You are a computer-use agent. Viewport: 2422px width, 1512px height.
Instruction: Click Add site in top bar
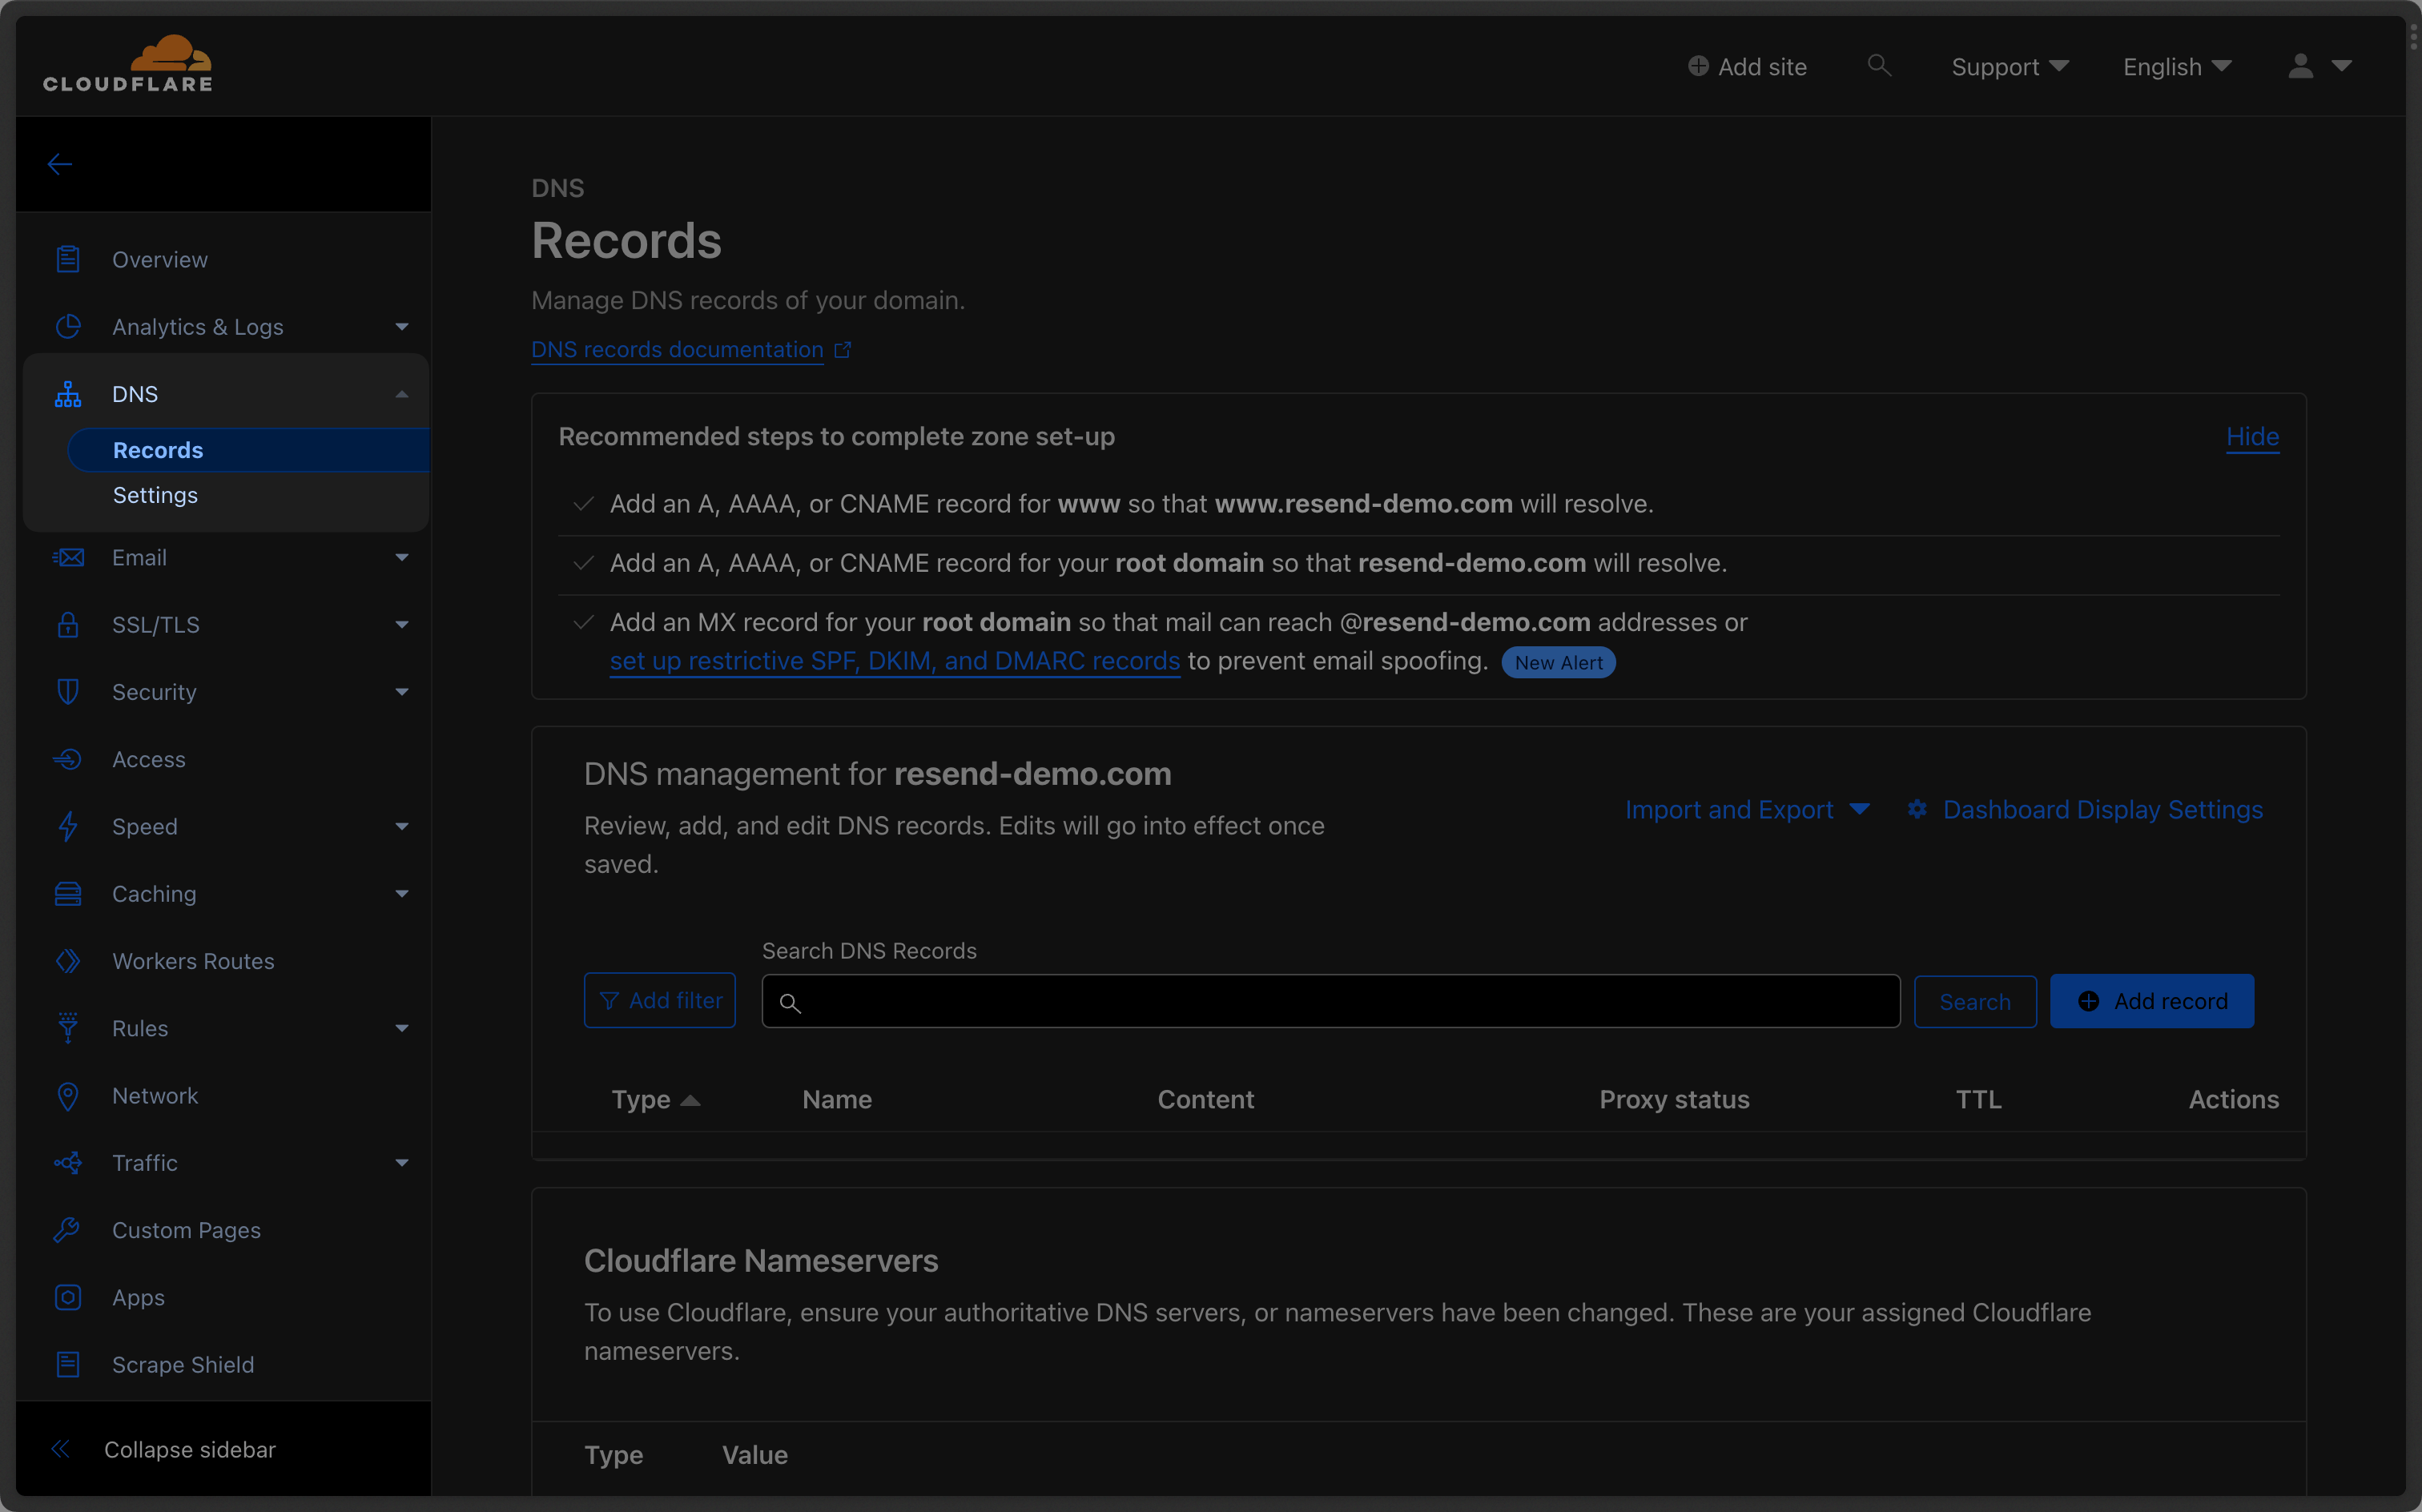coord(1762,67)
